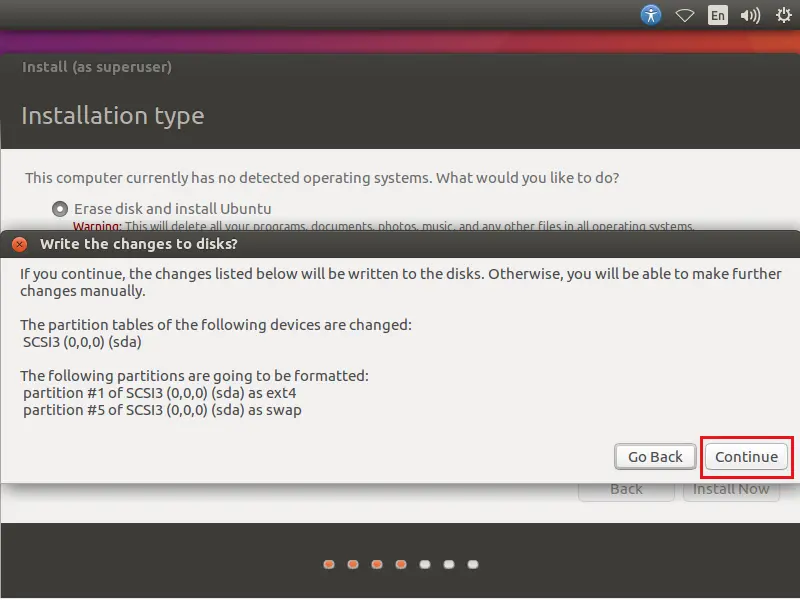
Task: Click the Continue button
Action: [746, 457]
